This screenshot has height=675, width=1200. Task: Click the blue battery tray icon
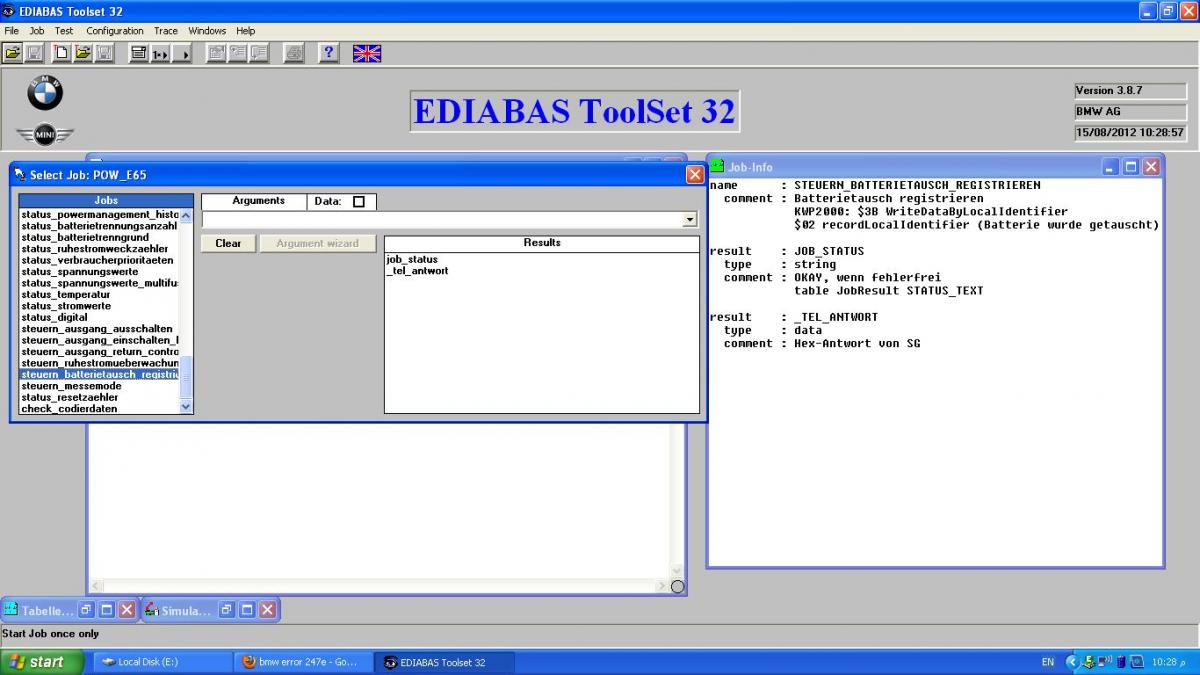[1121, 662]
